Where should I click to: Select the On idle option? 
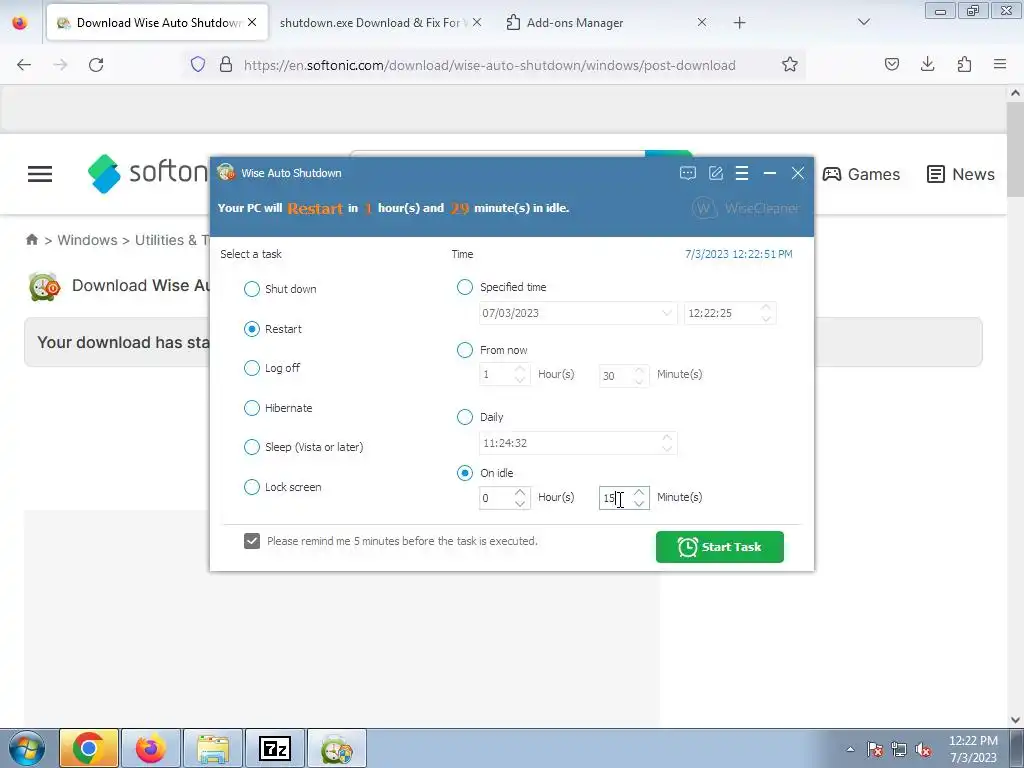pos(464,473)
